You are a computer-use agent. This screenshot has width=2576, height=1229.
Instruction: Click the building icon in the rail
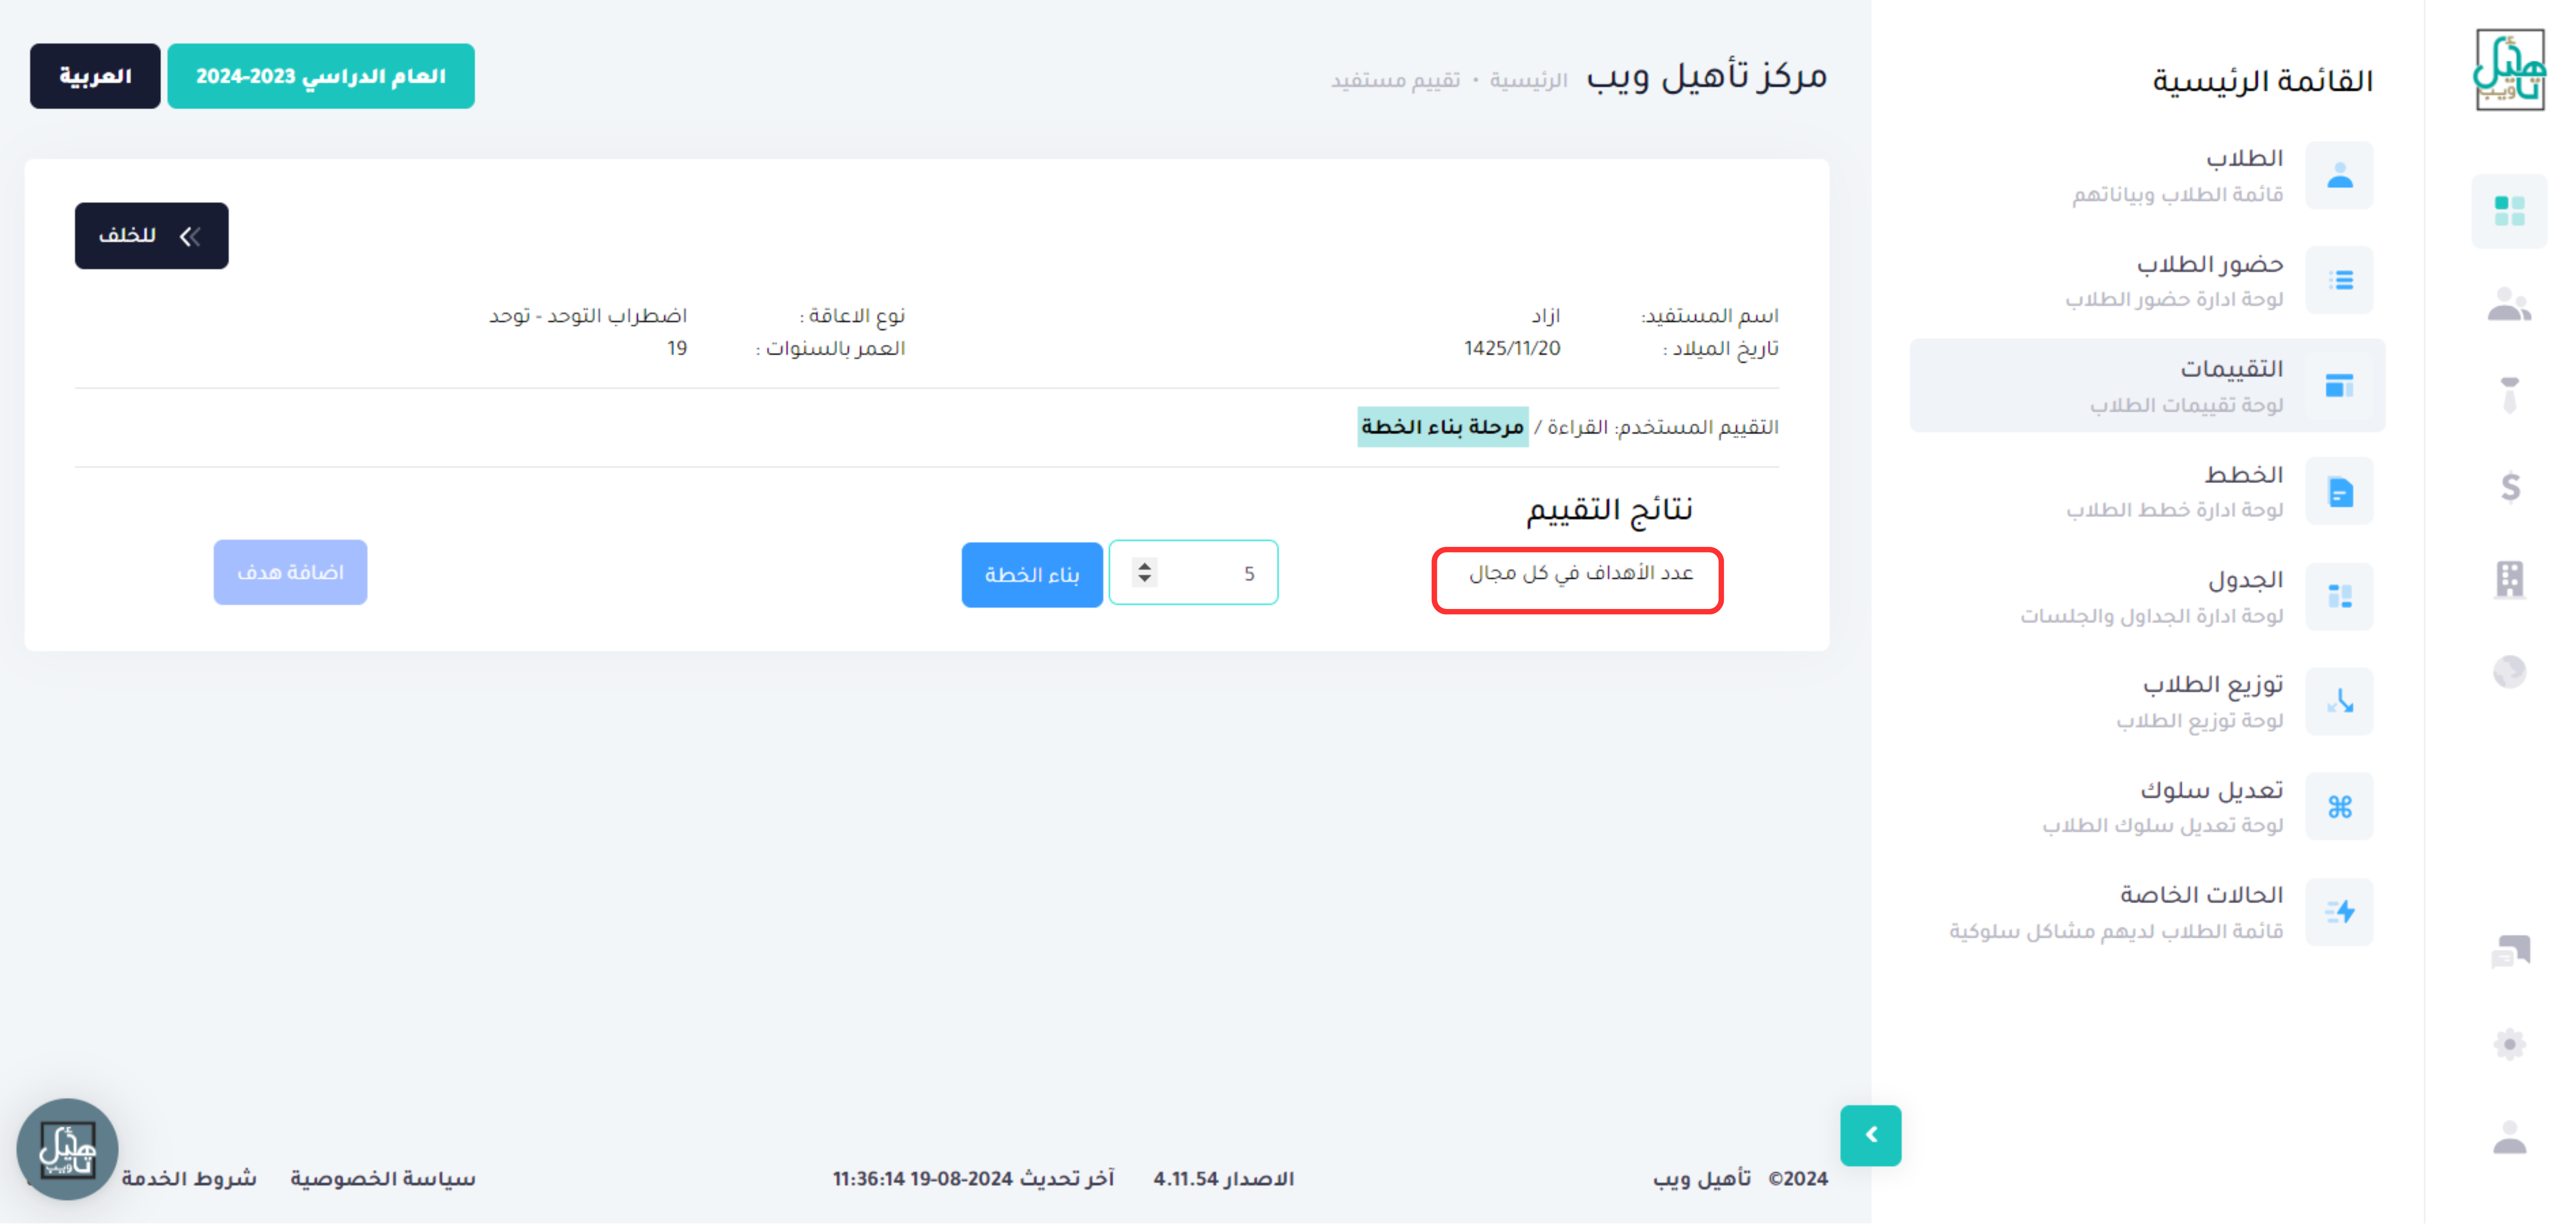point(2509,580)
